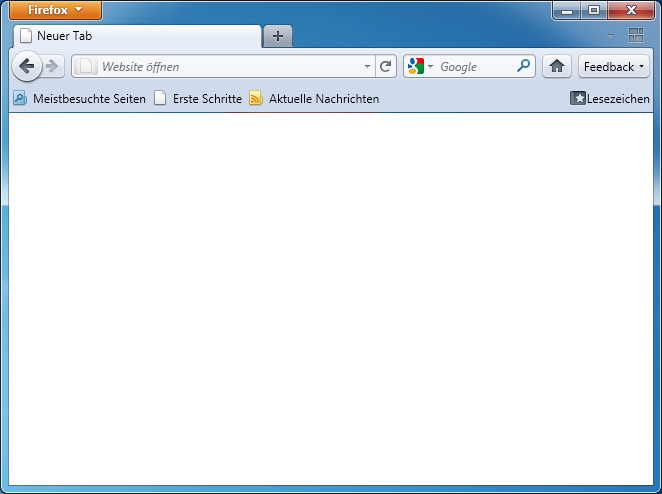Viewport: 662px width, 494px height.
Task: Show tab groups with the grid icon
Action: (x=636, y=35)
